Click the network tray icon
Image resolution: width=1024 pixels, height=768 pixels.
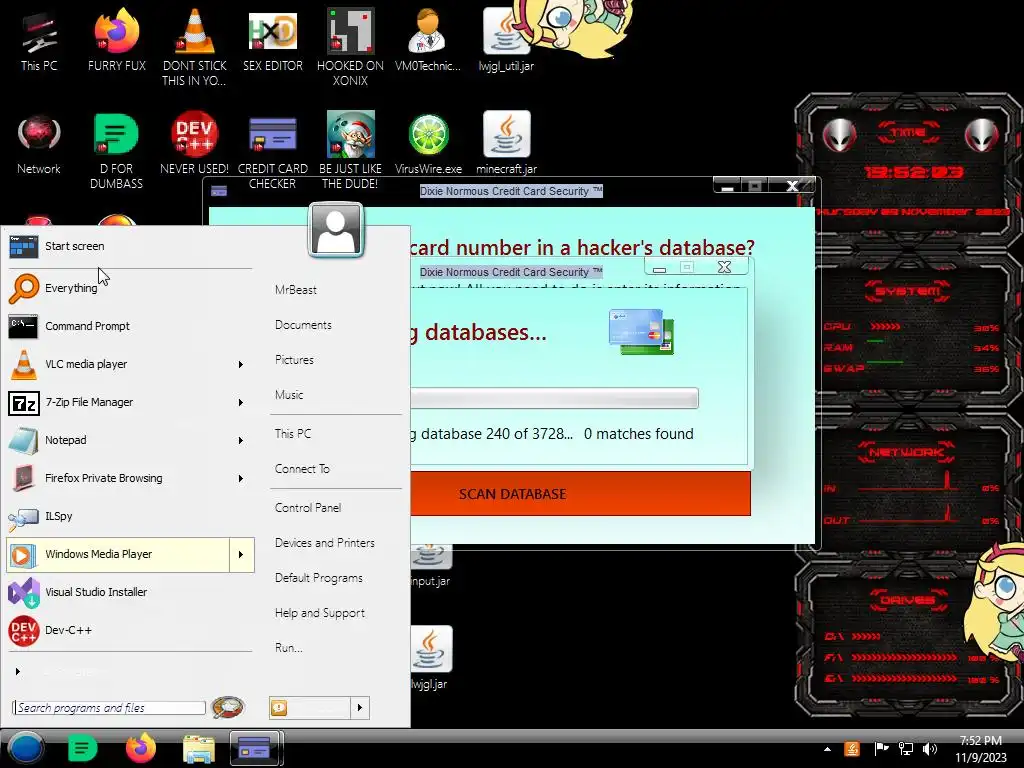(906, 749)
